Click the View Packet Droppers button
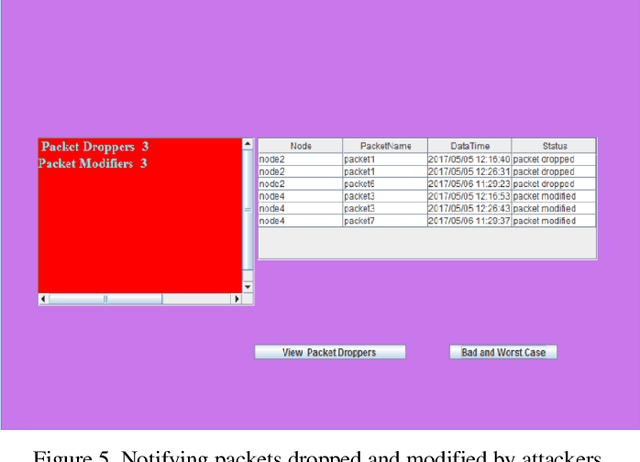 point(330,352)
